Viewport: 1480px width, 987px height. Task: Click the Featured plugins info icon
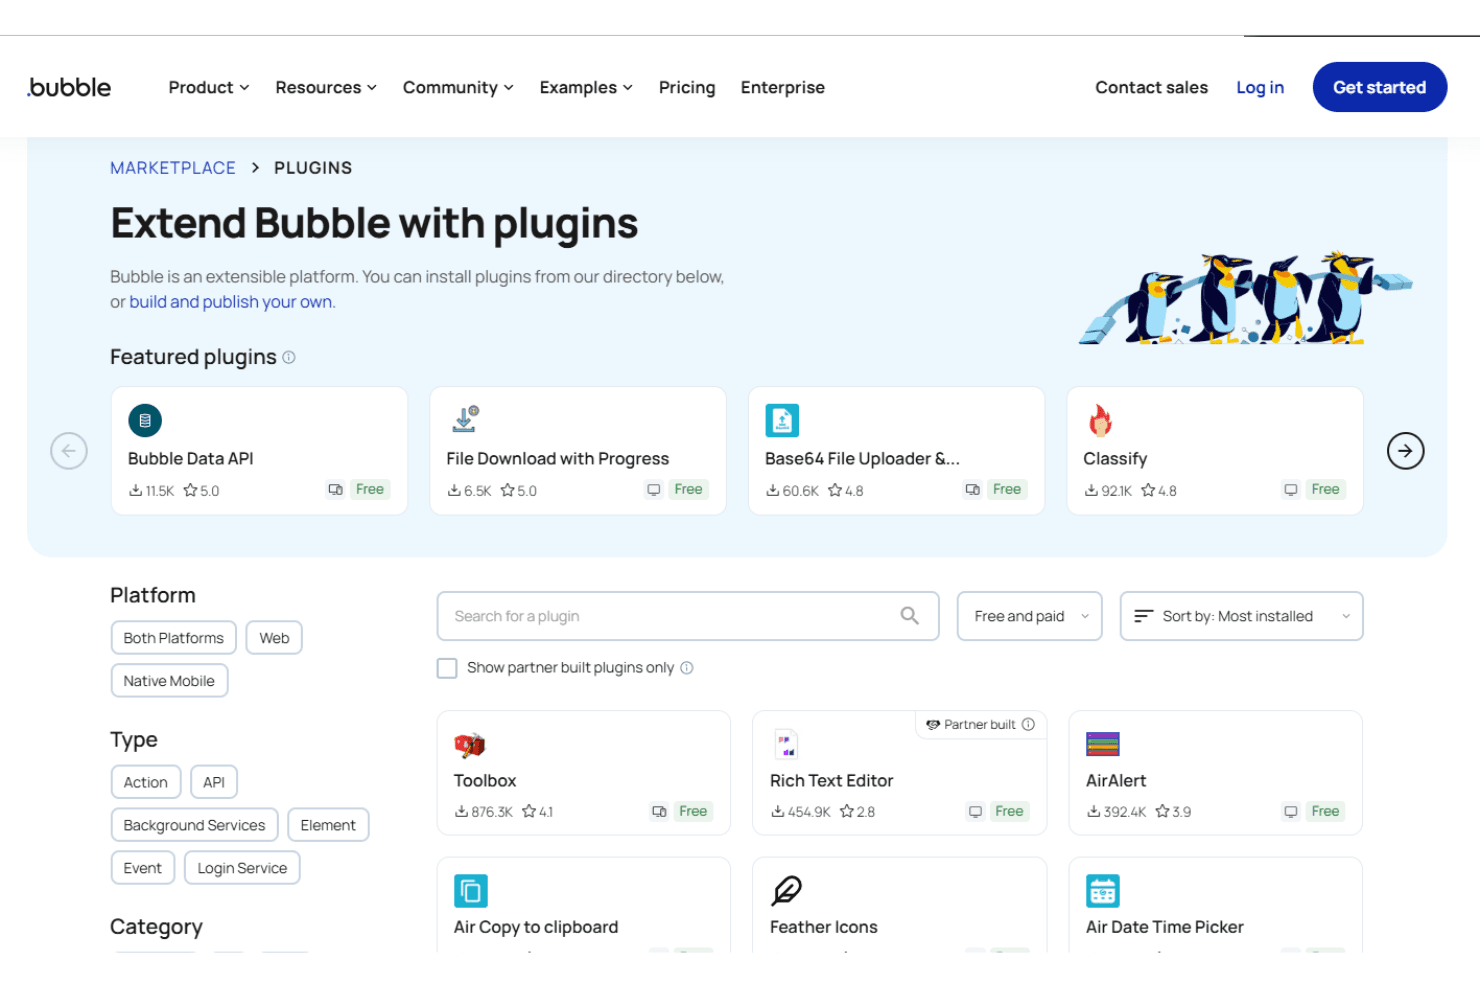[289, 357]
